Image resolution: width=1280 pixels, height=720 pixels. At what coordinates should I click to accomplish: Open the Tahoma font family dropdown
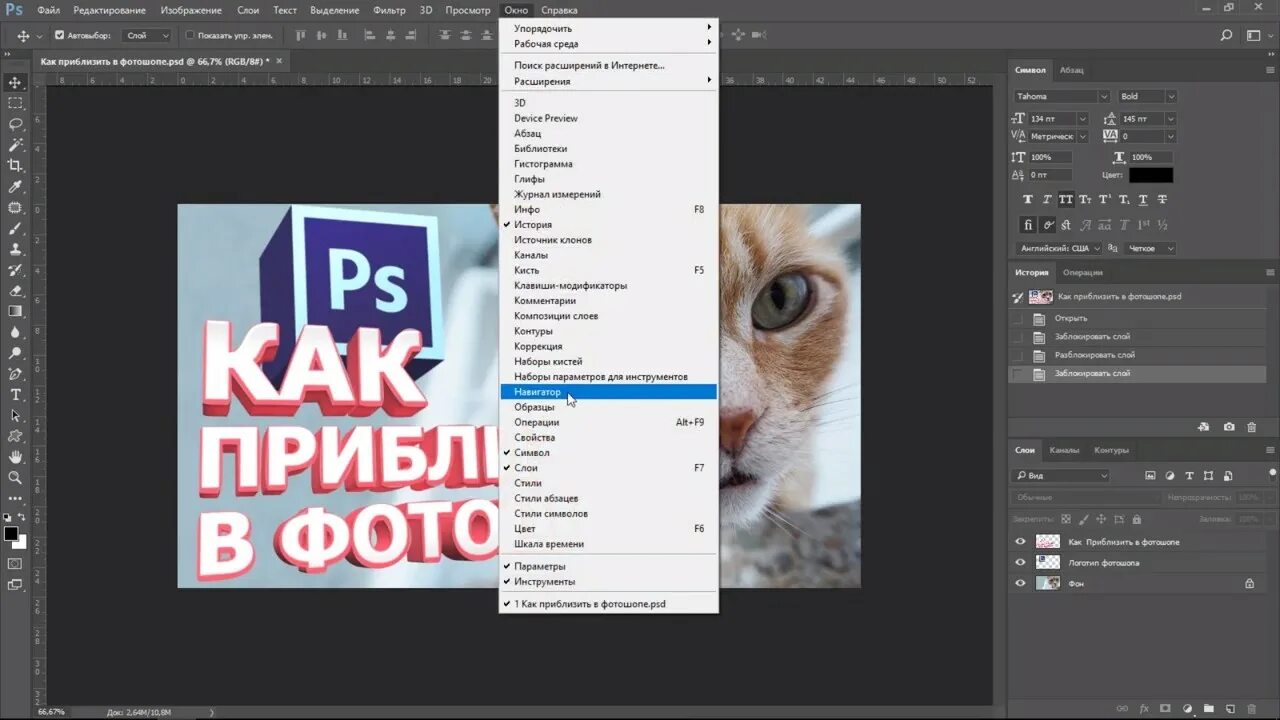[1061, 96]
